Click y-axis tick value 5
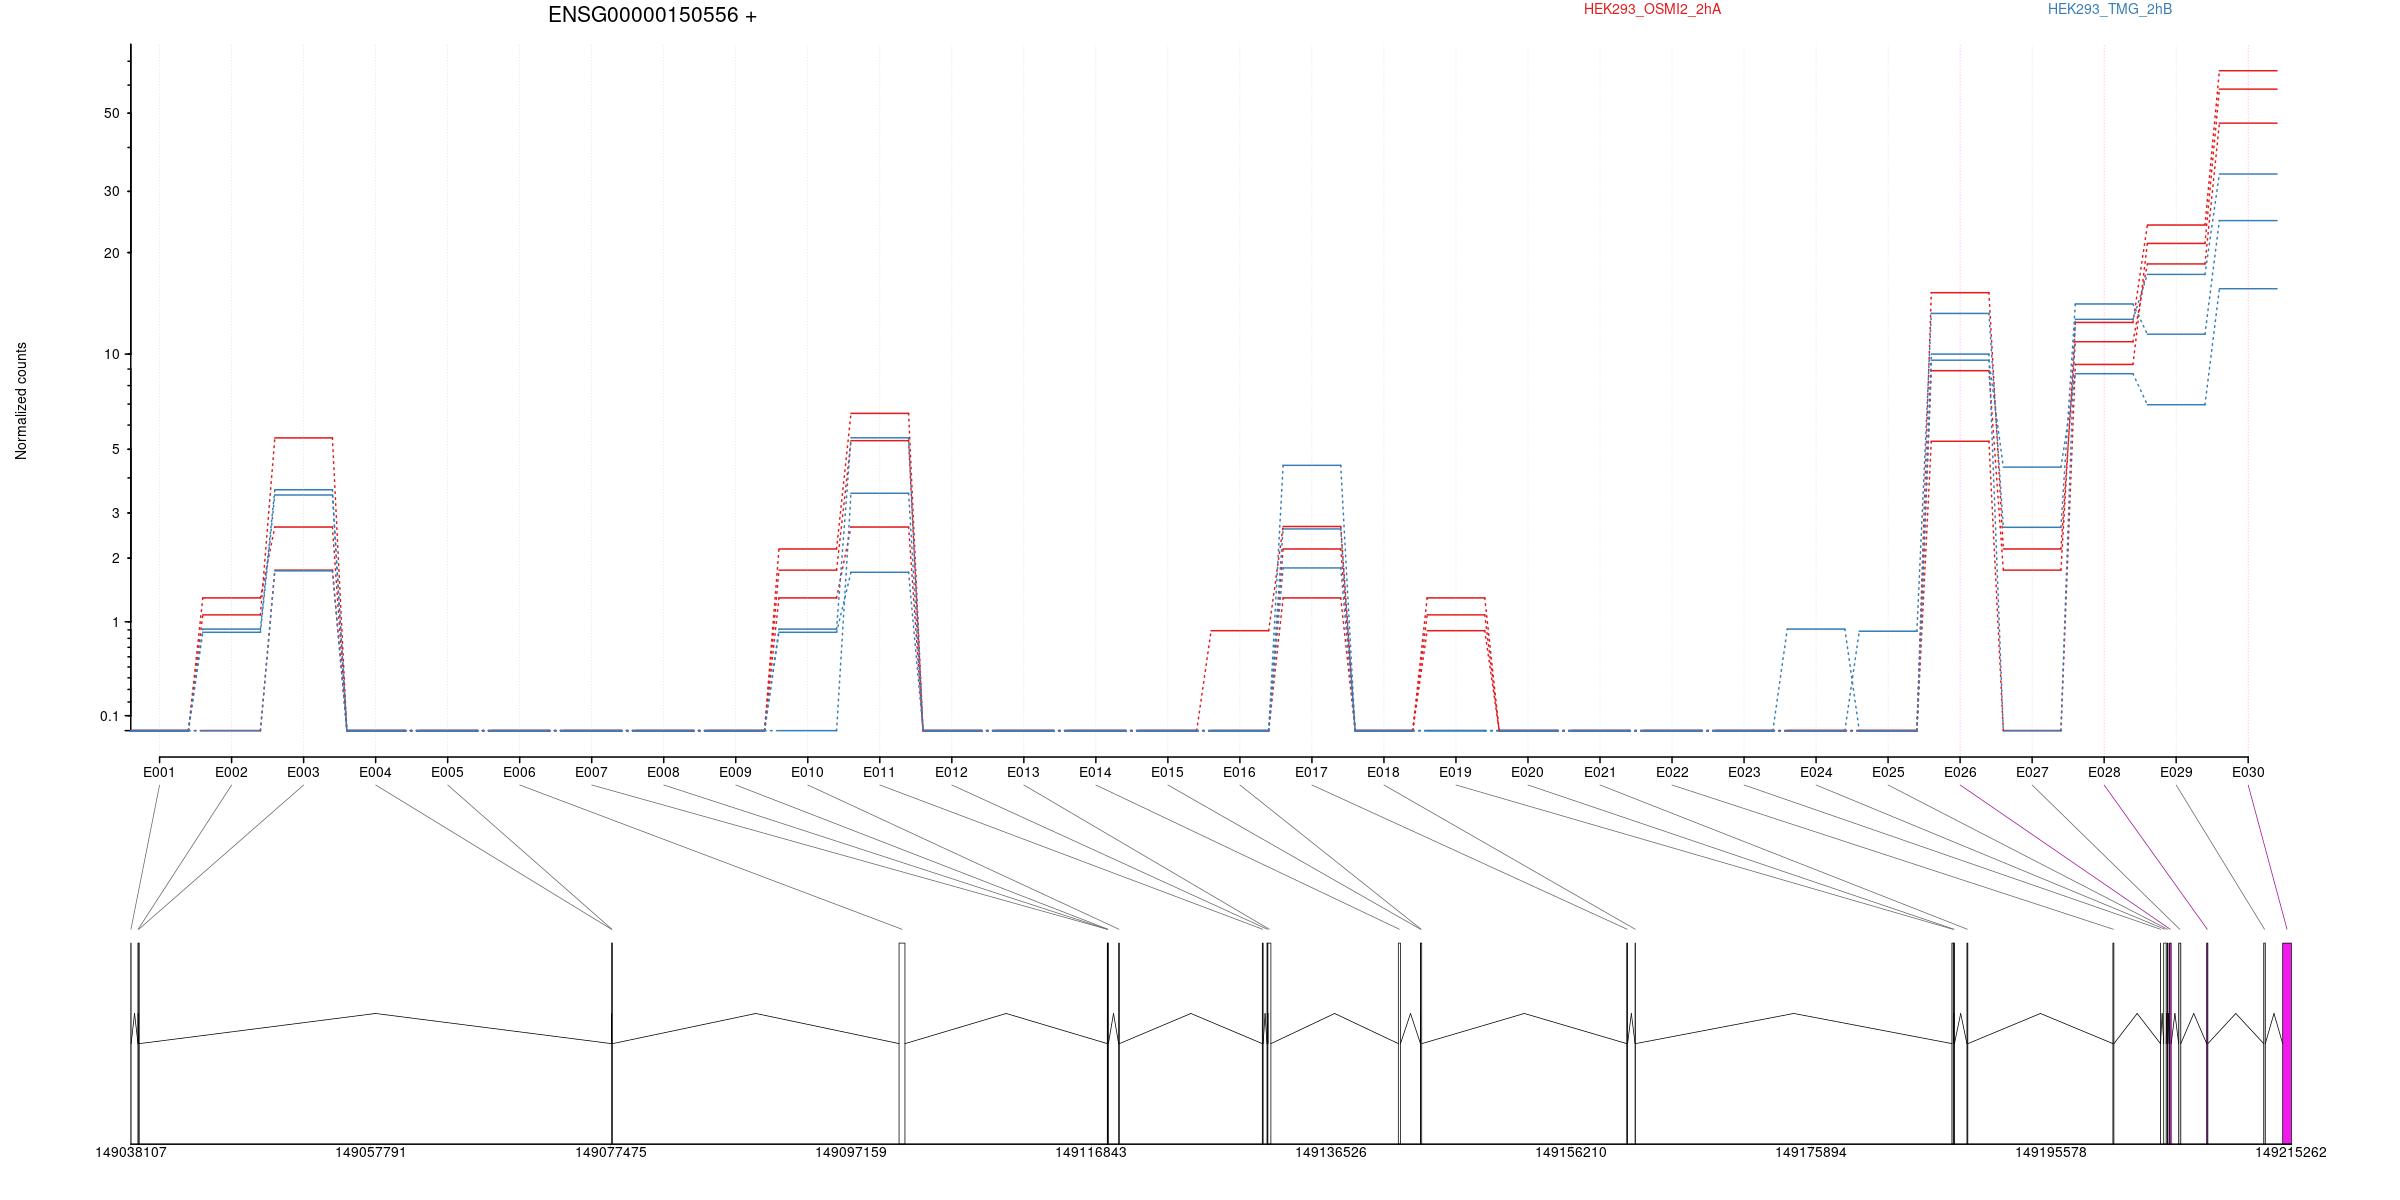 pyautogui.click(x=115, y=449)
